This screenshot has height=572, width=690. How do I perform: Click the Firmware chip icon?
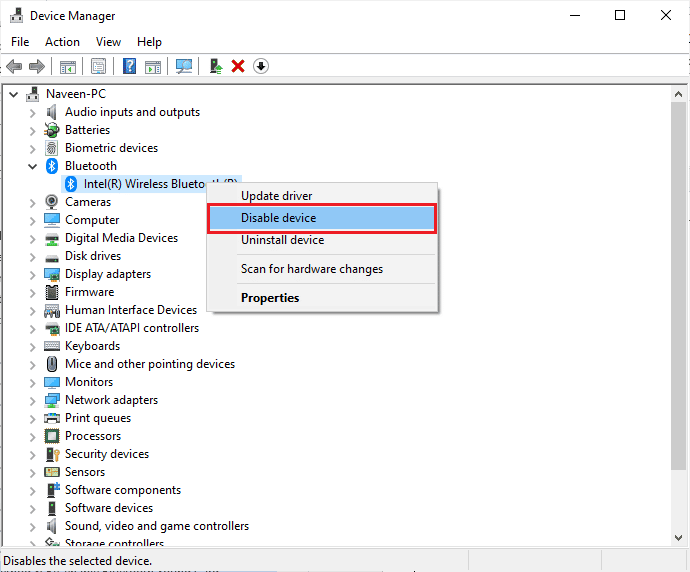pos(52,292)
